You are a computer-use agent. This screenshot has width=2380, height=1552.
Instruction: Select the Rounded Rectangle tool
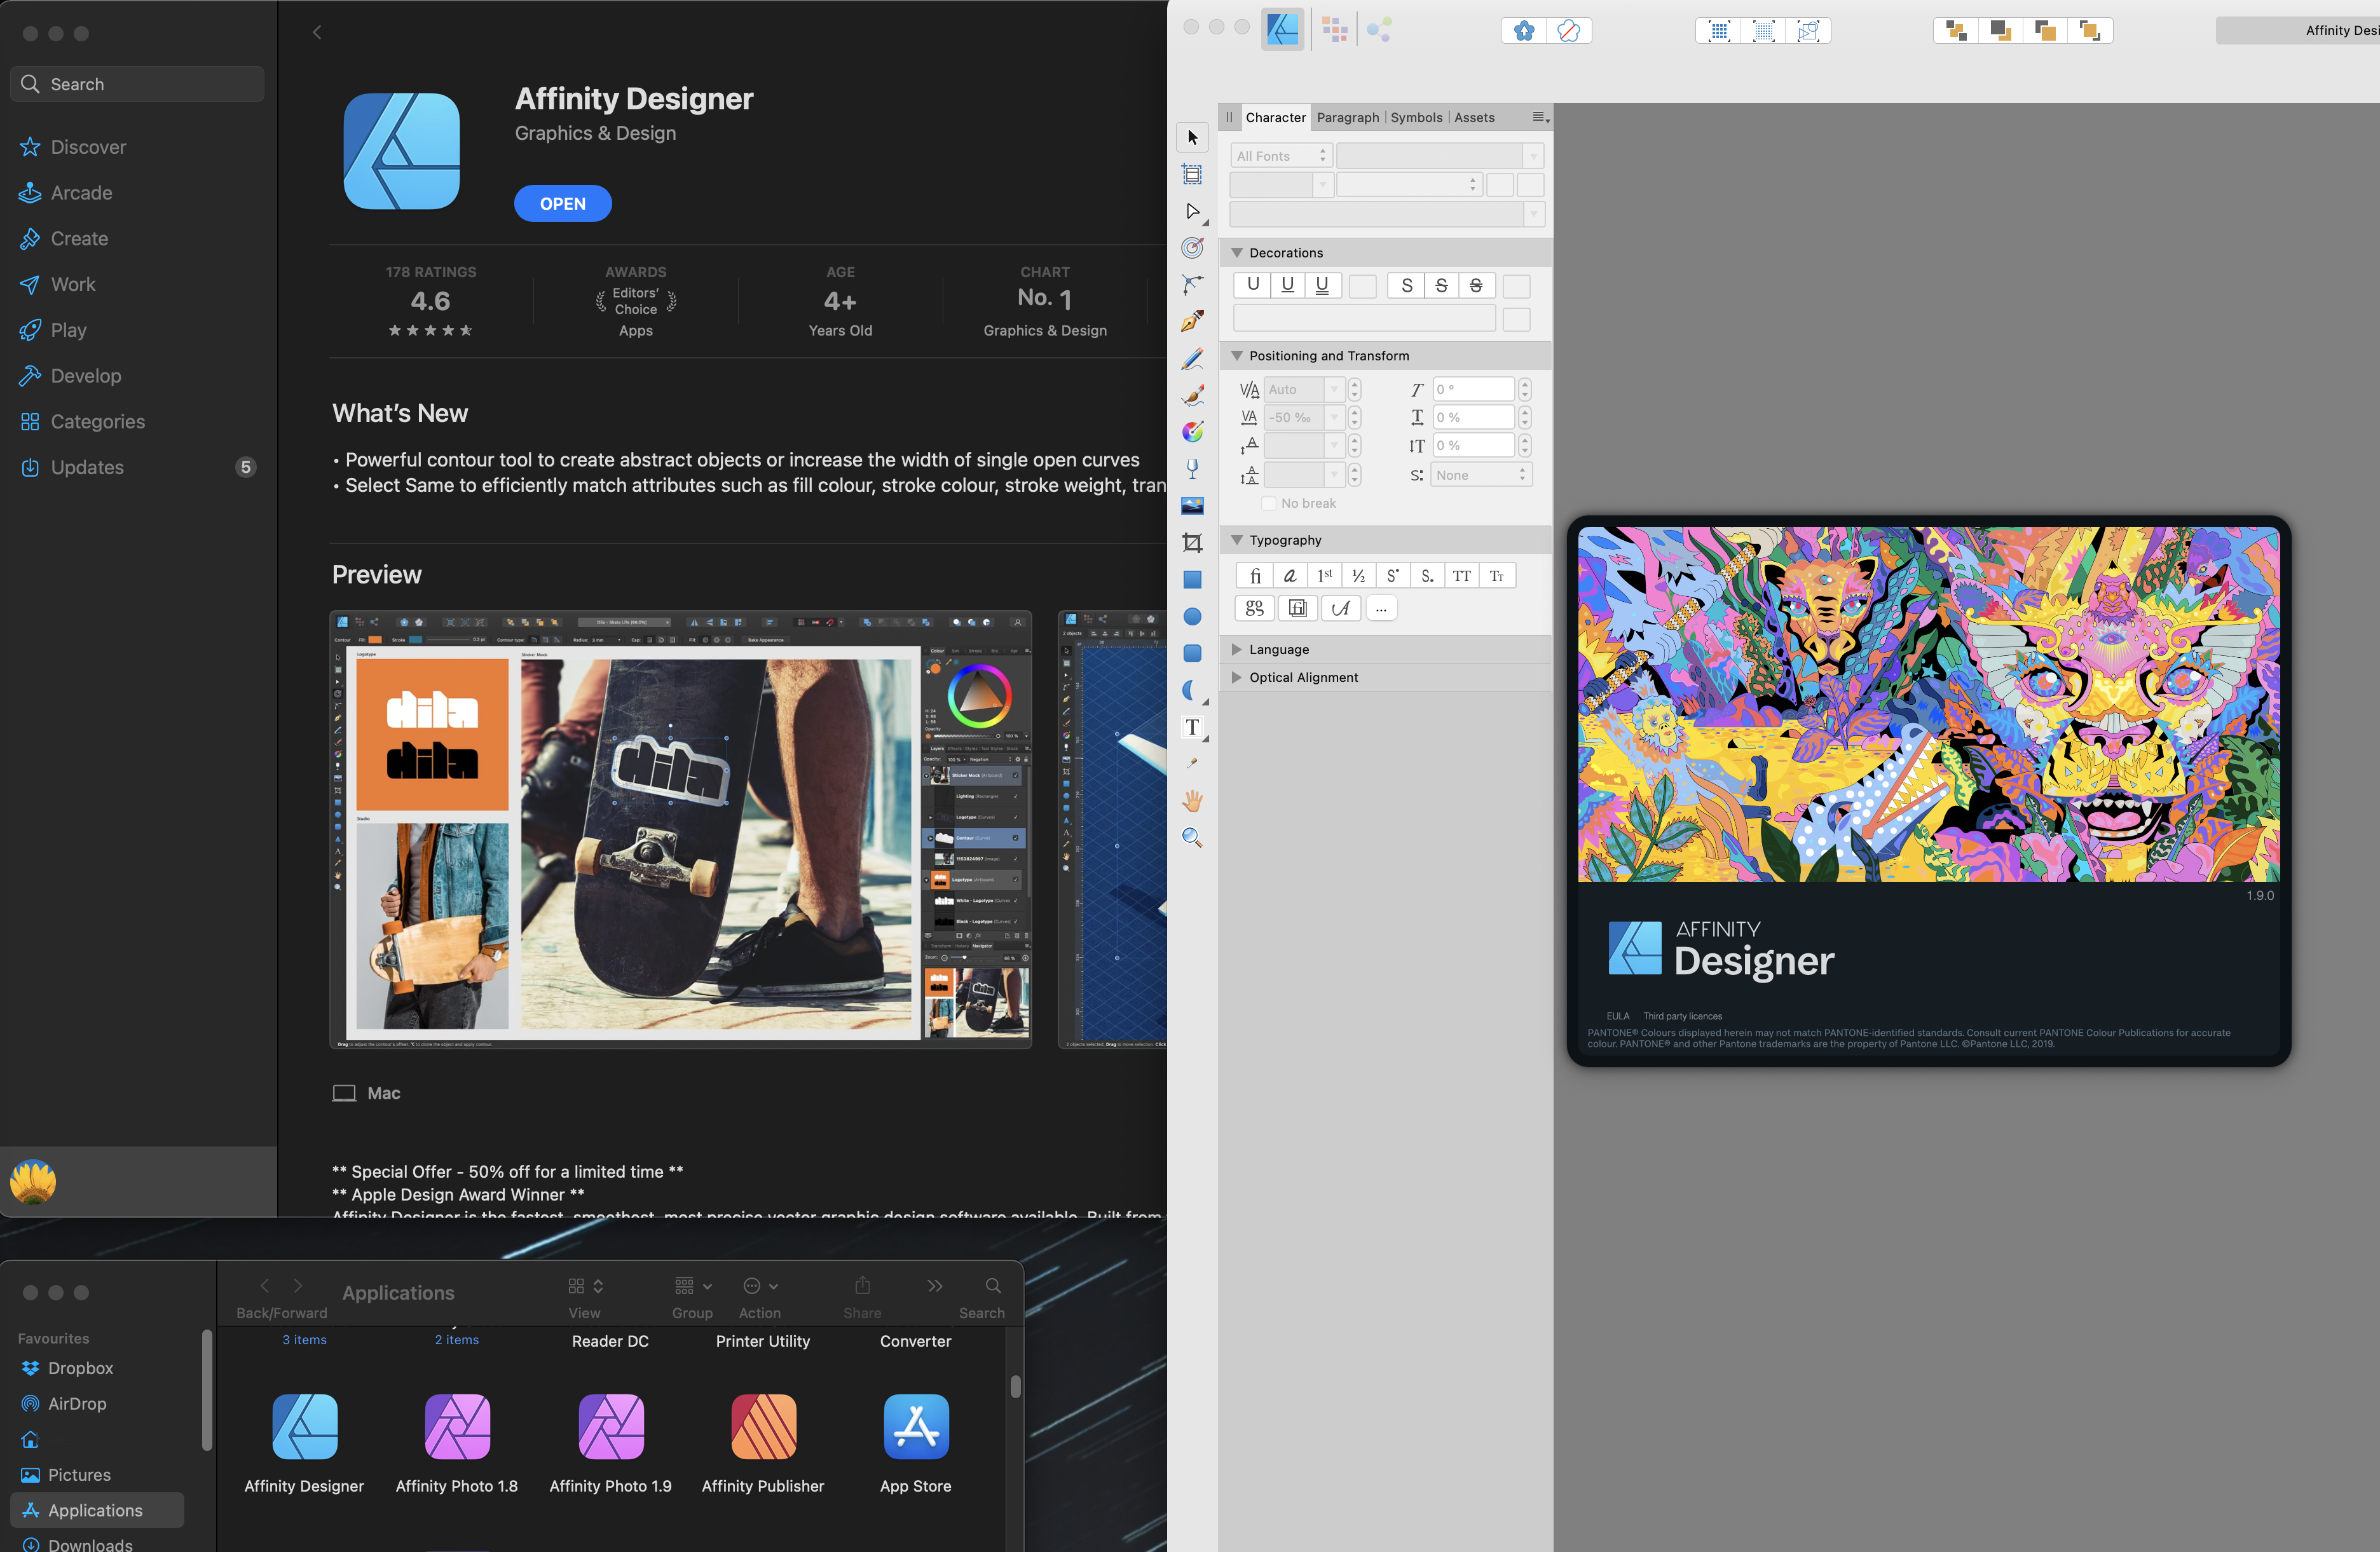(1192, 653)
